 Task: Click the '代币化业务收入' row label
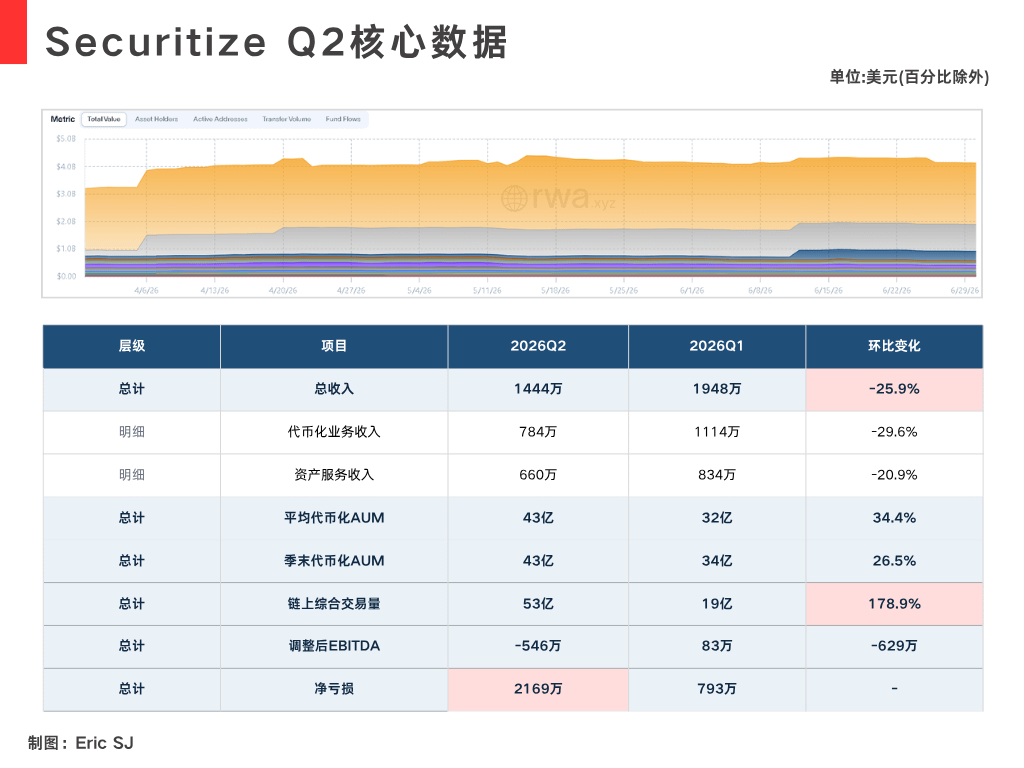tap(334, 432)
